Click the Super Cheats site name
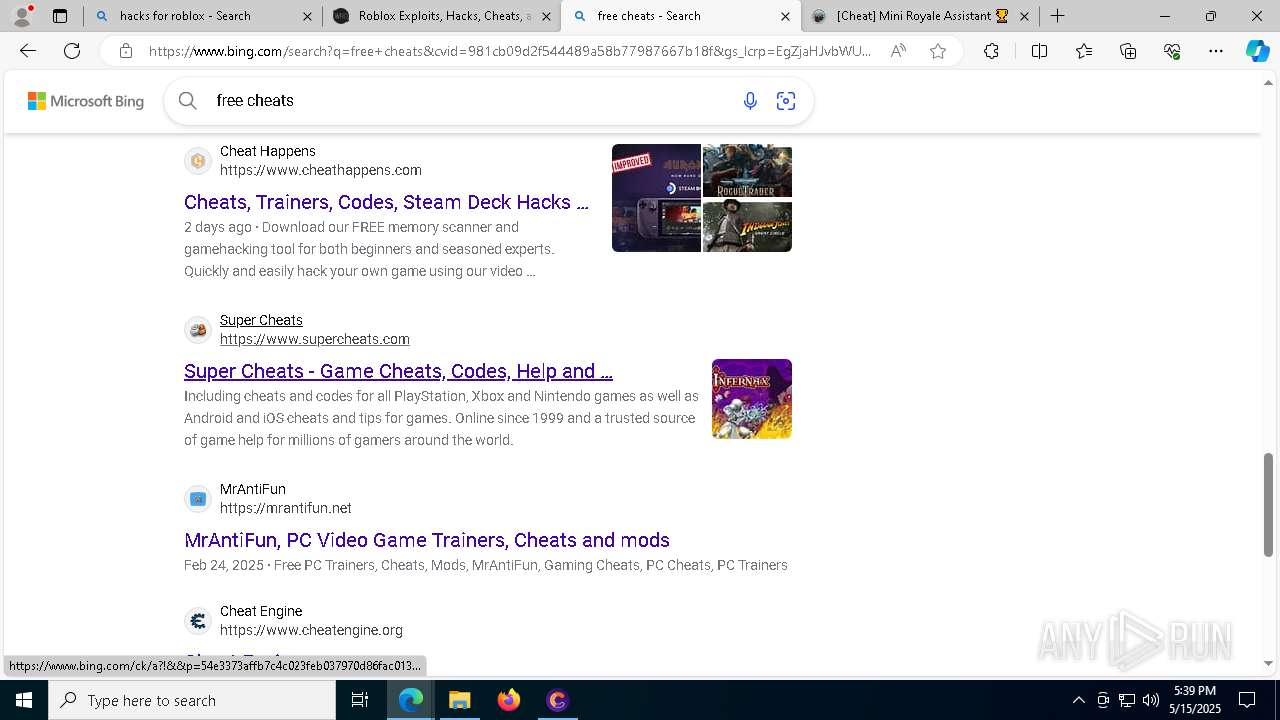The image size is (1280, 720). [x=261, y=320]
